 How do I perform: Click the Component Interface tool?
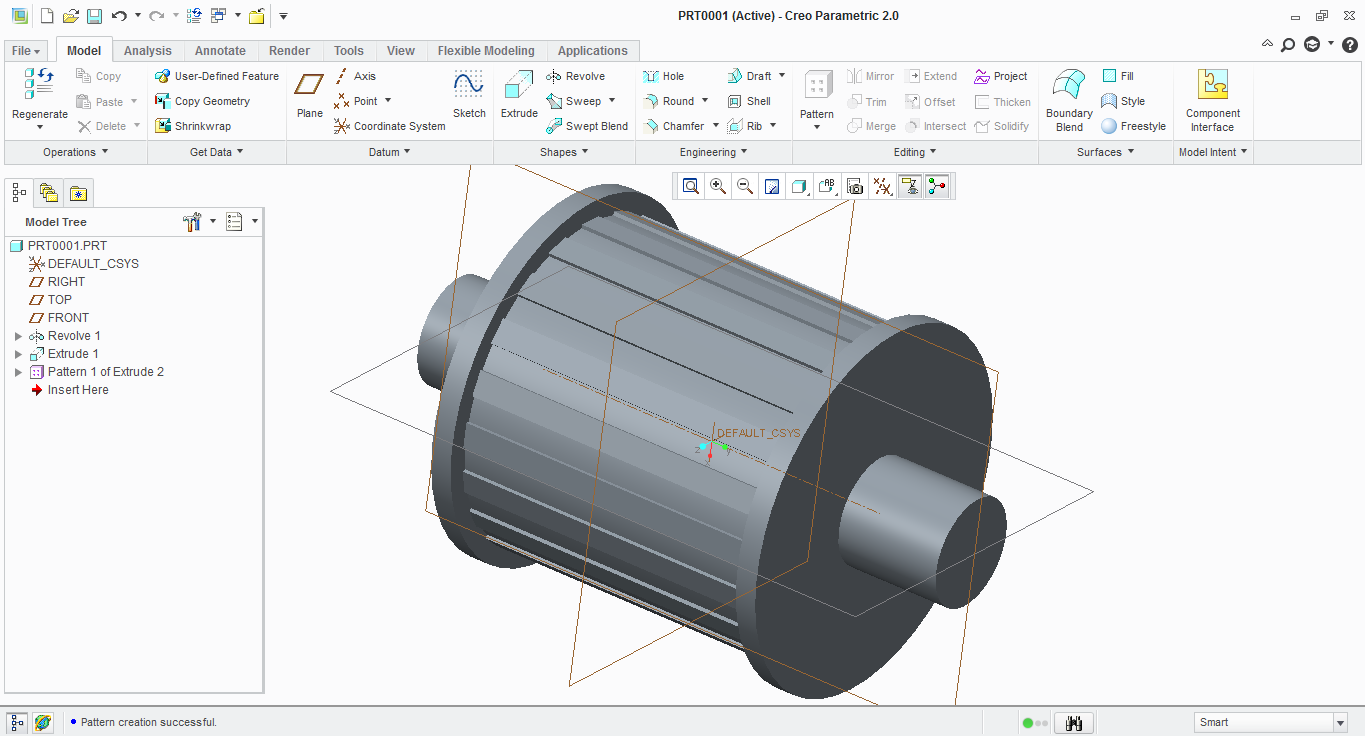pos(1213,100)
